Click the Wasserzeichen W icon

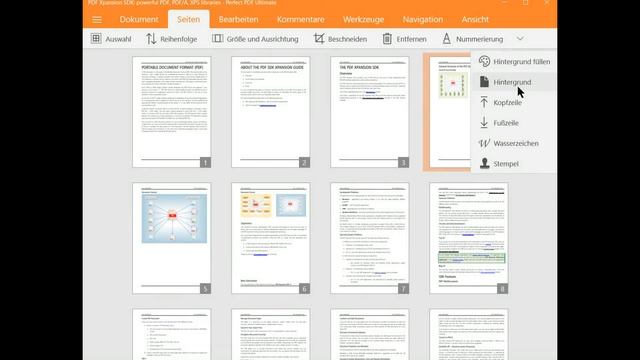484,143
